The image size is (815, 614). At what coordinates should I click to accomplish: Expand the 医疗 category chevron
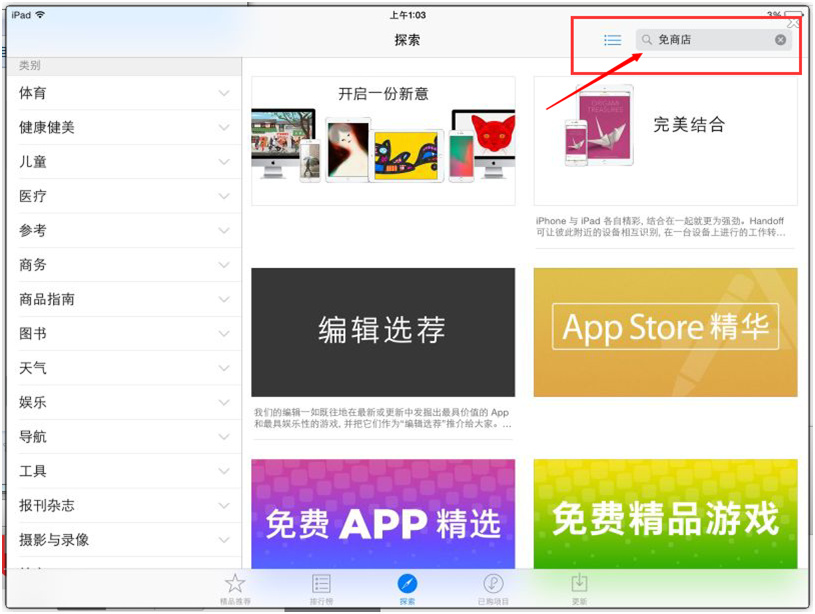point(224,197)
